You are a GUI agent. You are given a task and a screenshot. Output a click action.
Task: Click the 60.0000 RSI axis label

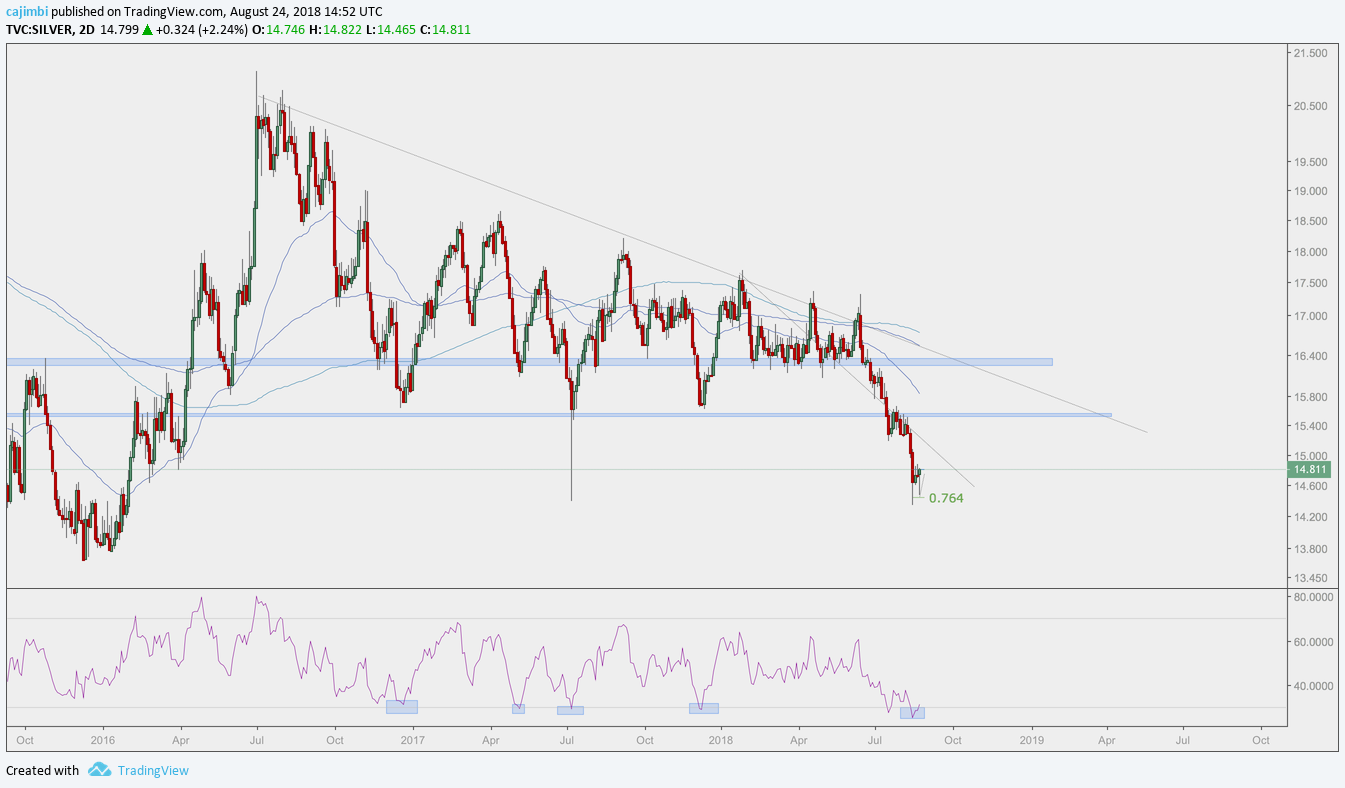(x=1313, y=642)
